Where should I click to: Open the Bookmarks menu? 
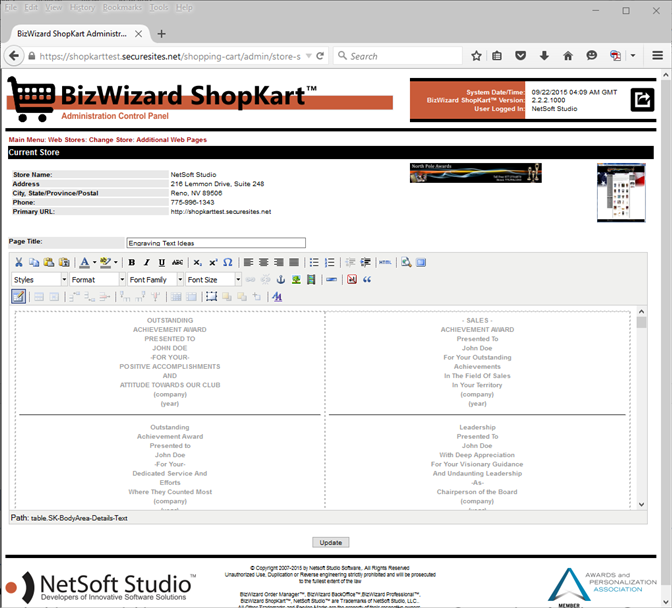122,8
